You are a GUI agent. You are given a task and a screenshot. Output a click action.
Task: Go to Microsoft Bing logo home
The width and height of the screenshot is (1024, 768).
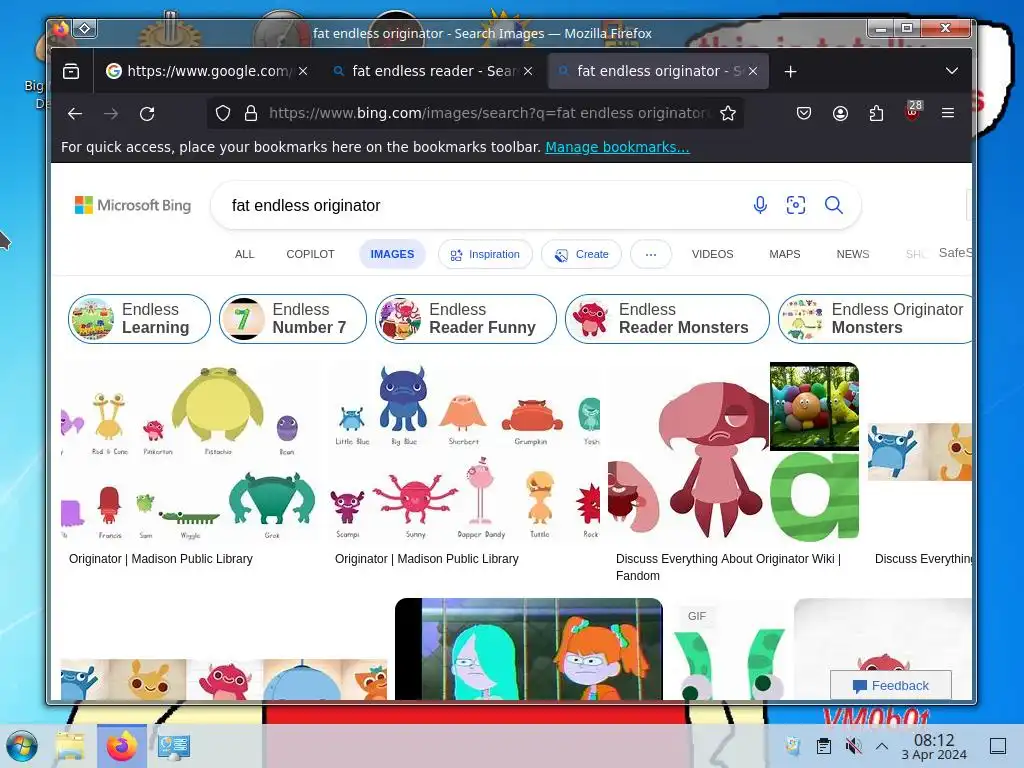pos(133,205)
